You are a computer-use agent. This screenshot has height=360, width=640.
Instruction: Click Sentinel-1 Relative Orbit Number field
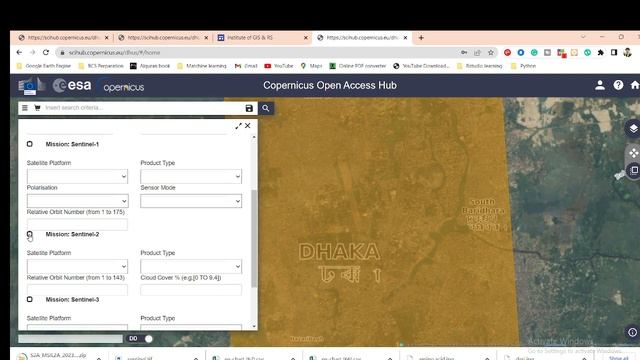(77, 224)
